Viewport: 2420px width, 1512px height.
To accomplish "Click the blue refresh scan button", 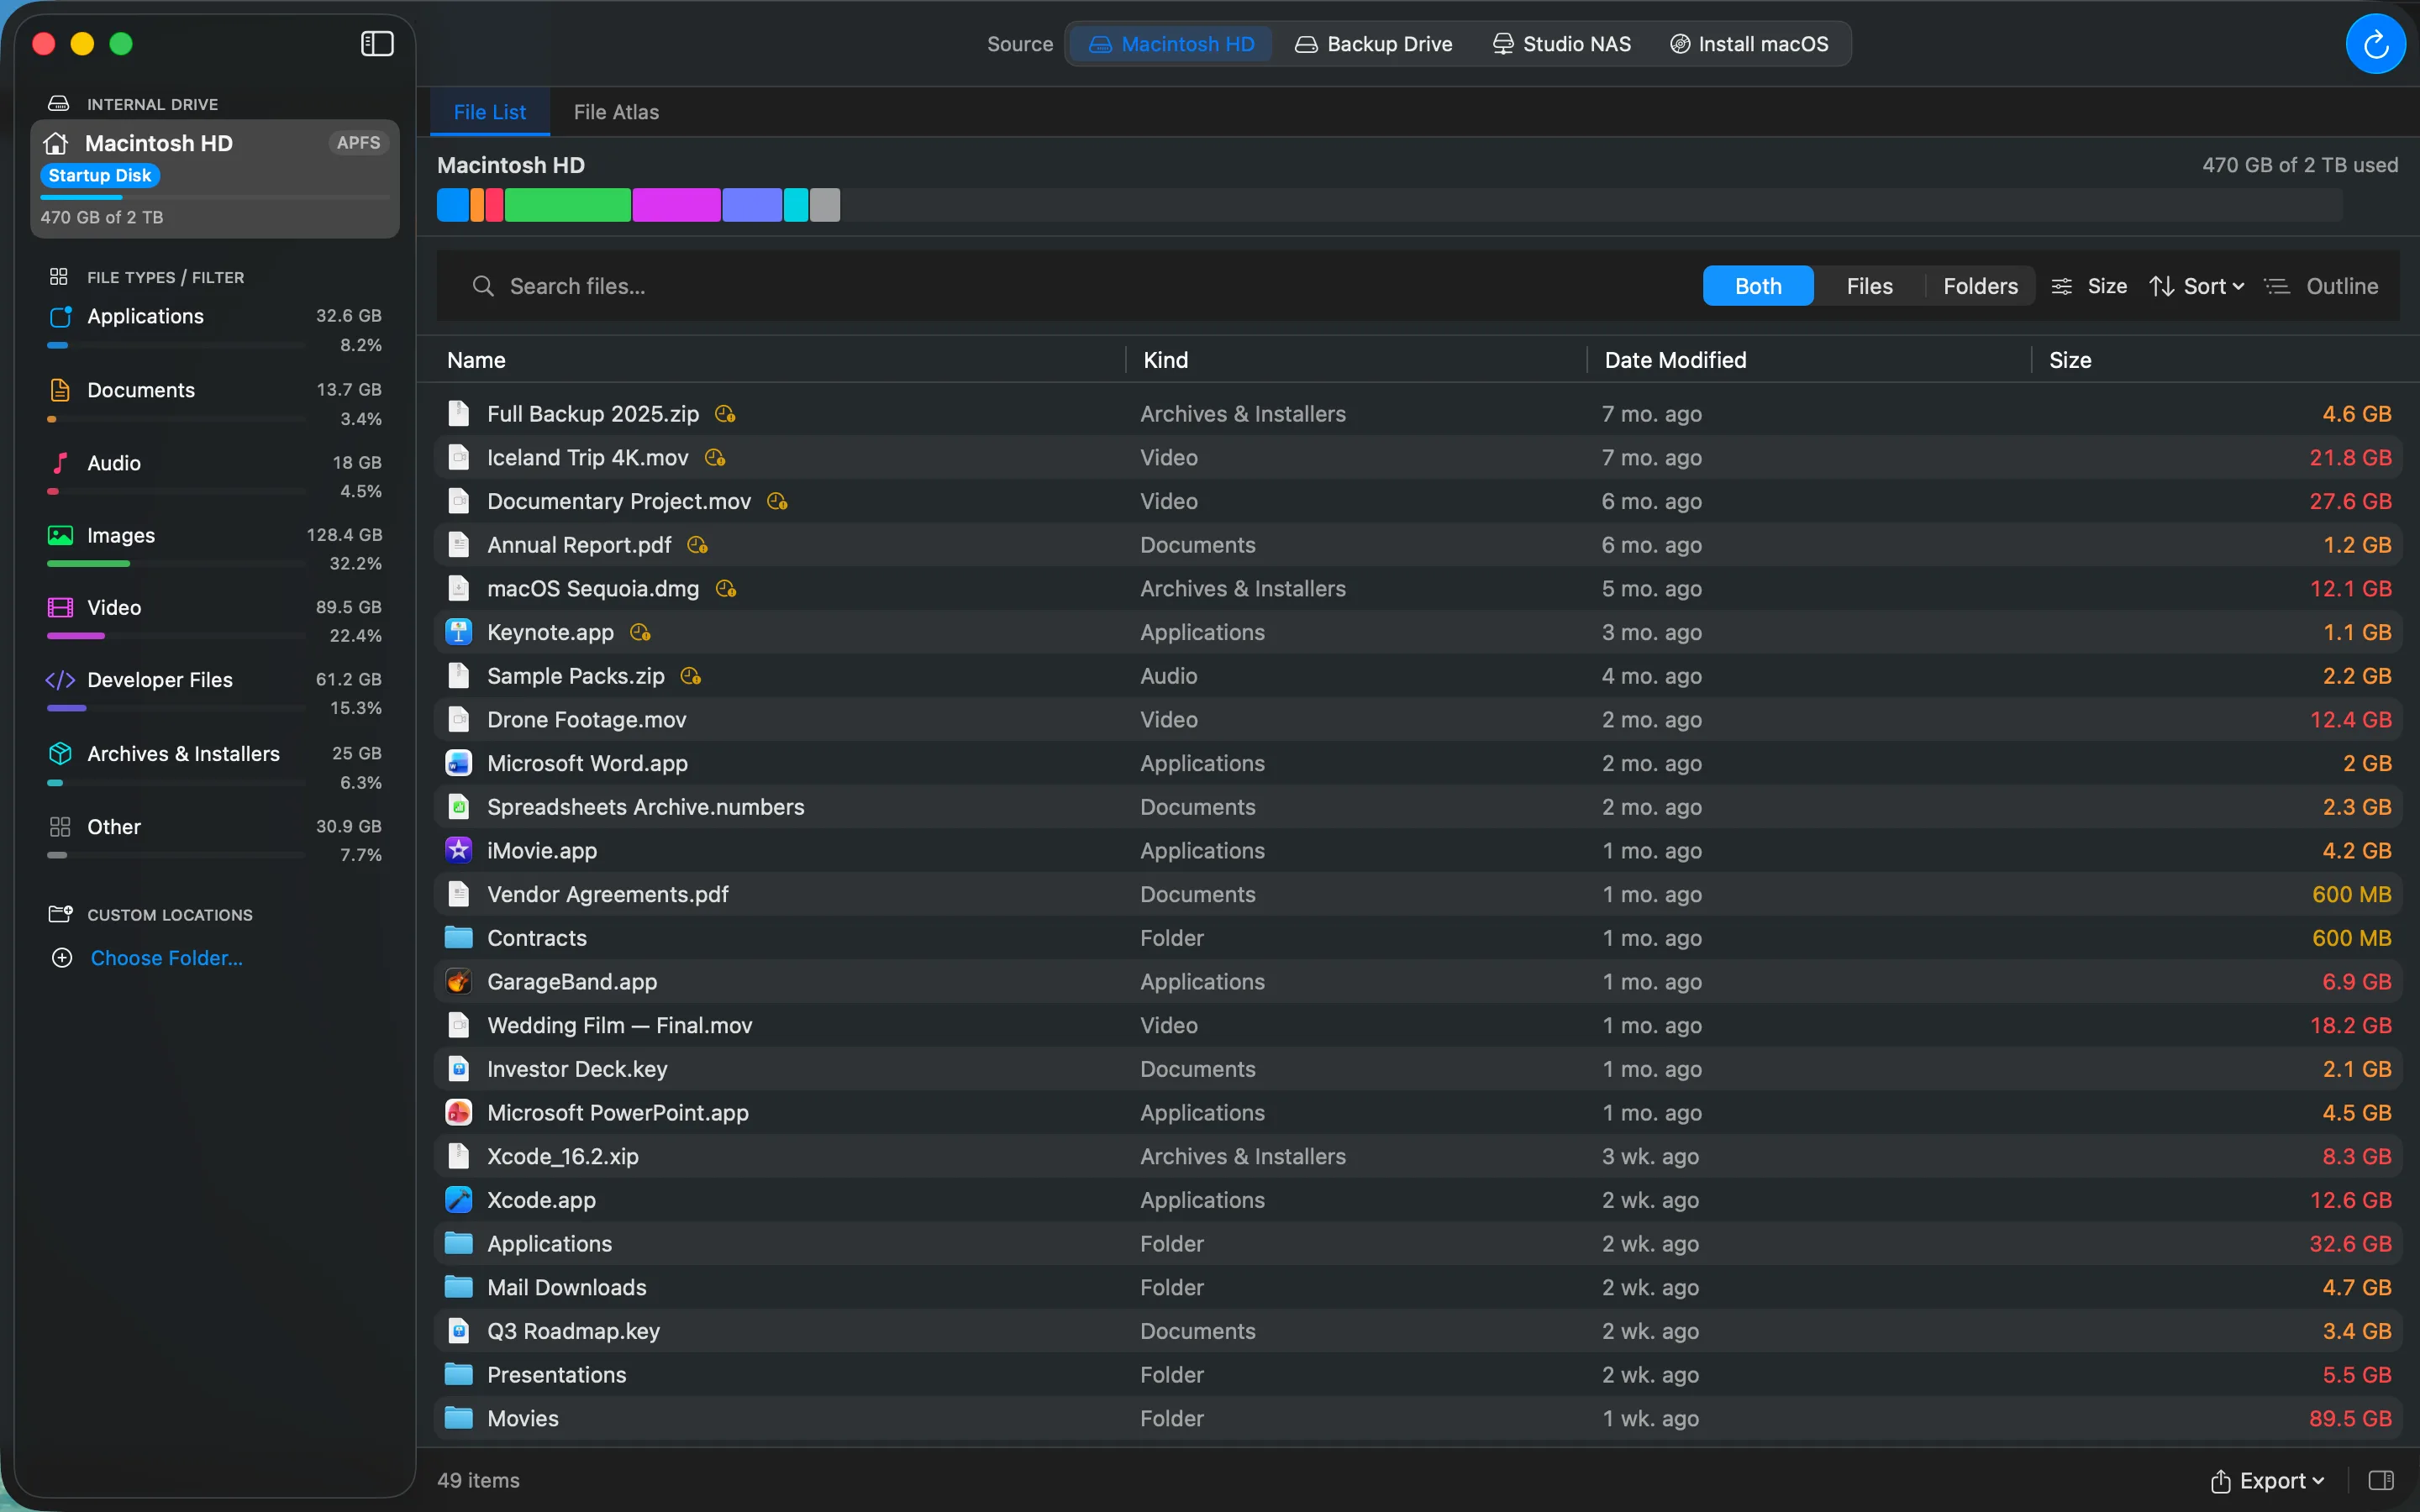I will [2375, 44].
